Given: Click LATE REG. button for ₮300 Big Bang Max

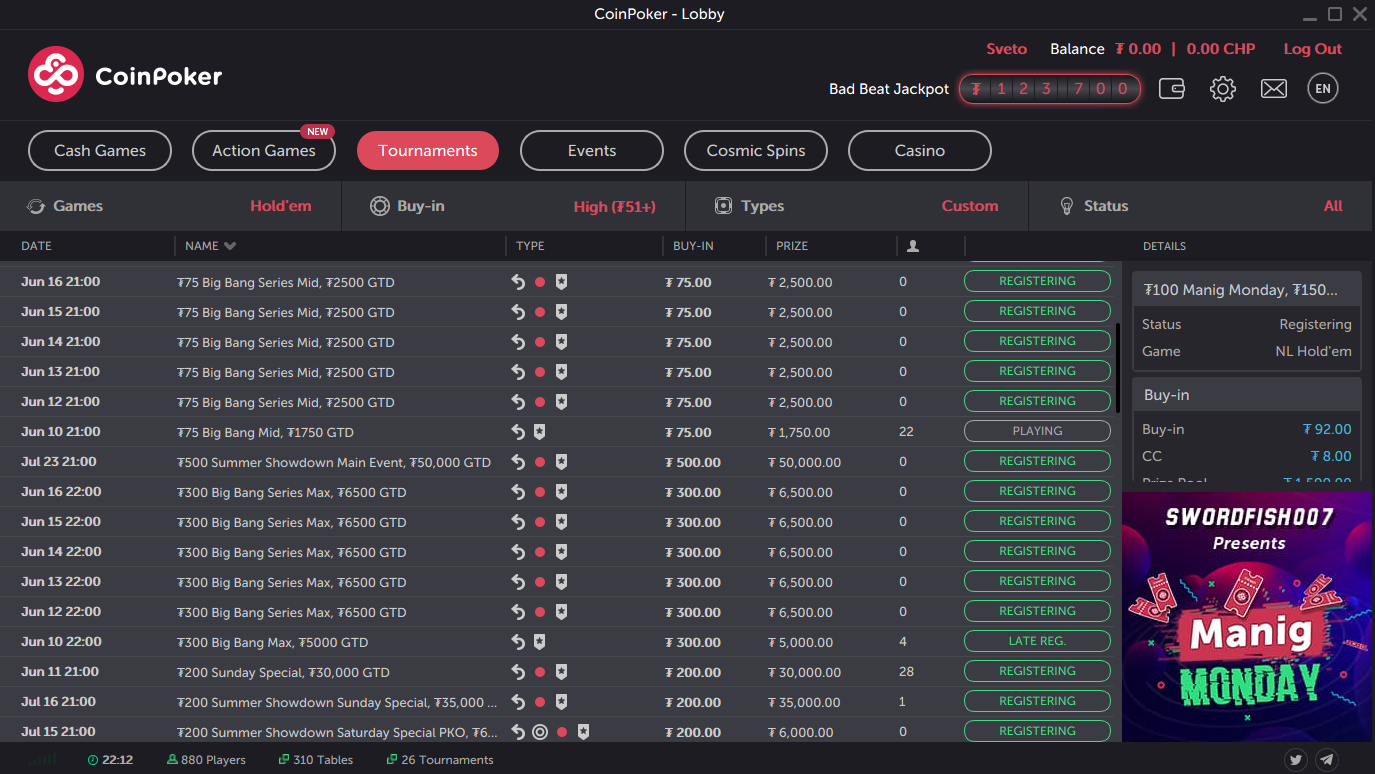Looking at the screenshot, I should (x=1037, y=641).
